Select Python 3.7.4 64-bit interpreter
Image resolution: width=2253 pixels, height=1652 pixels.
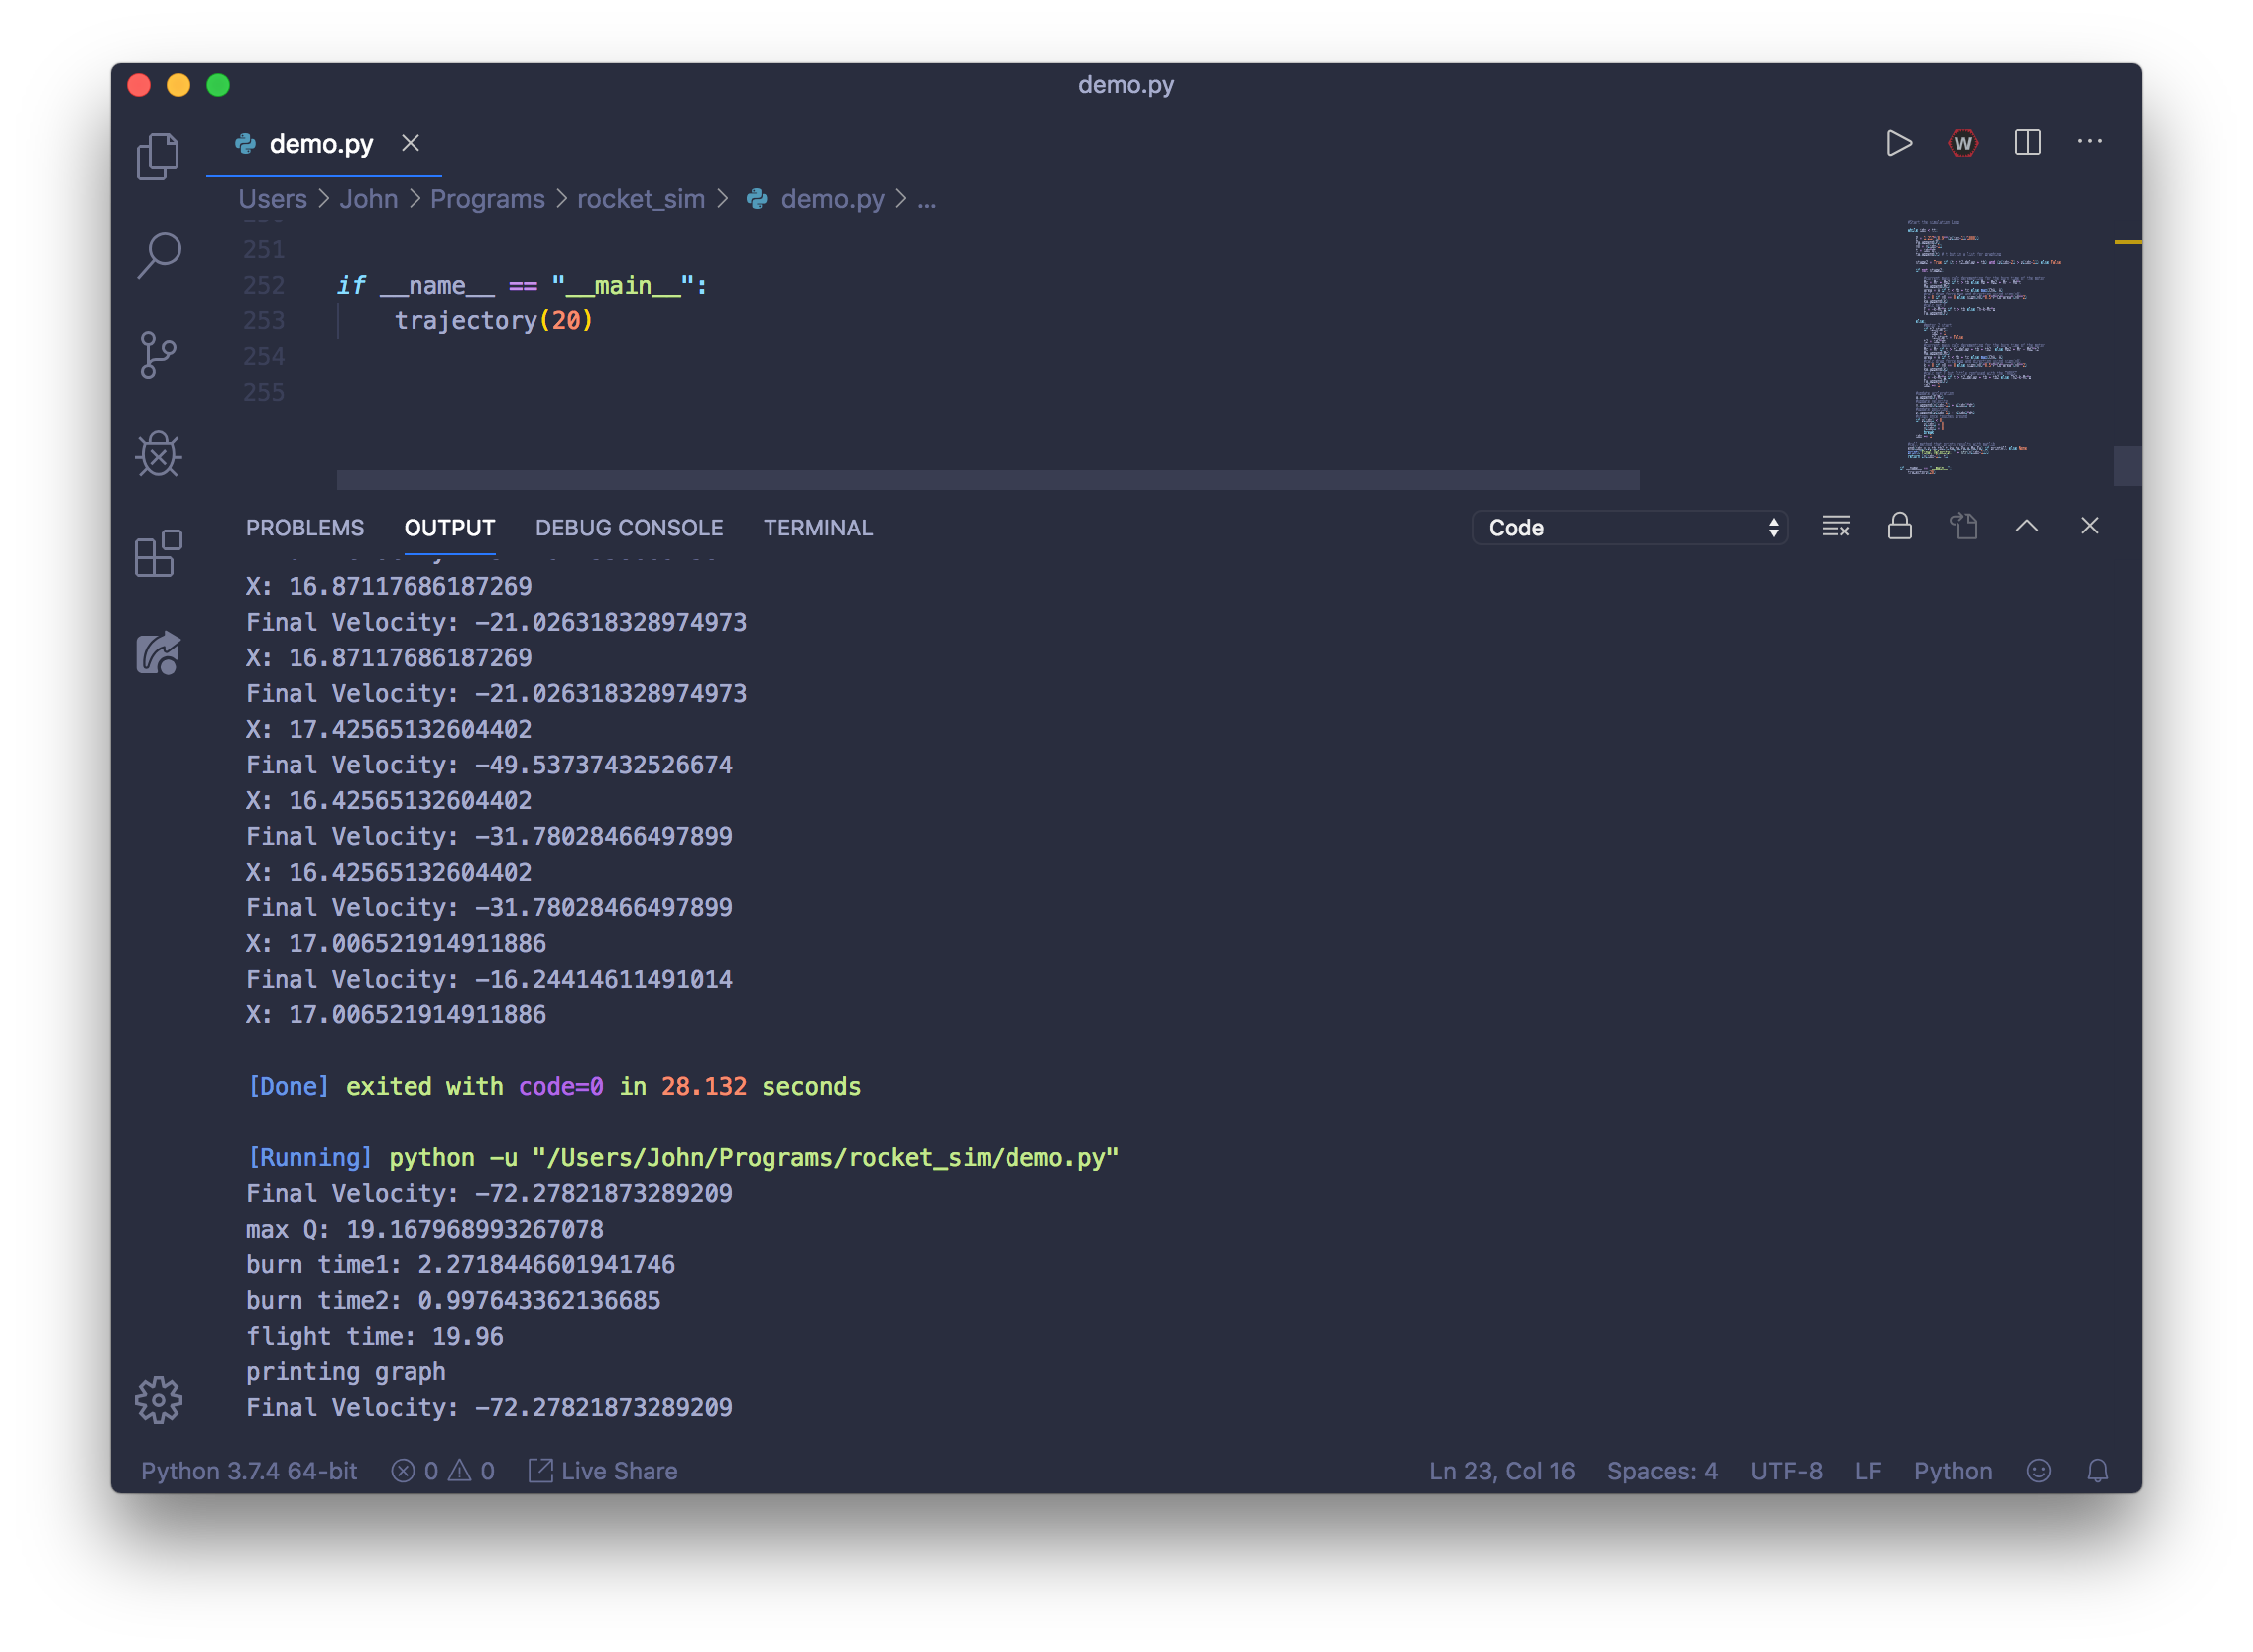249,1471
